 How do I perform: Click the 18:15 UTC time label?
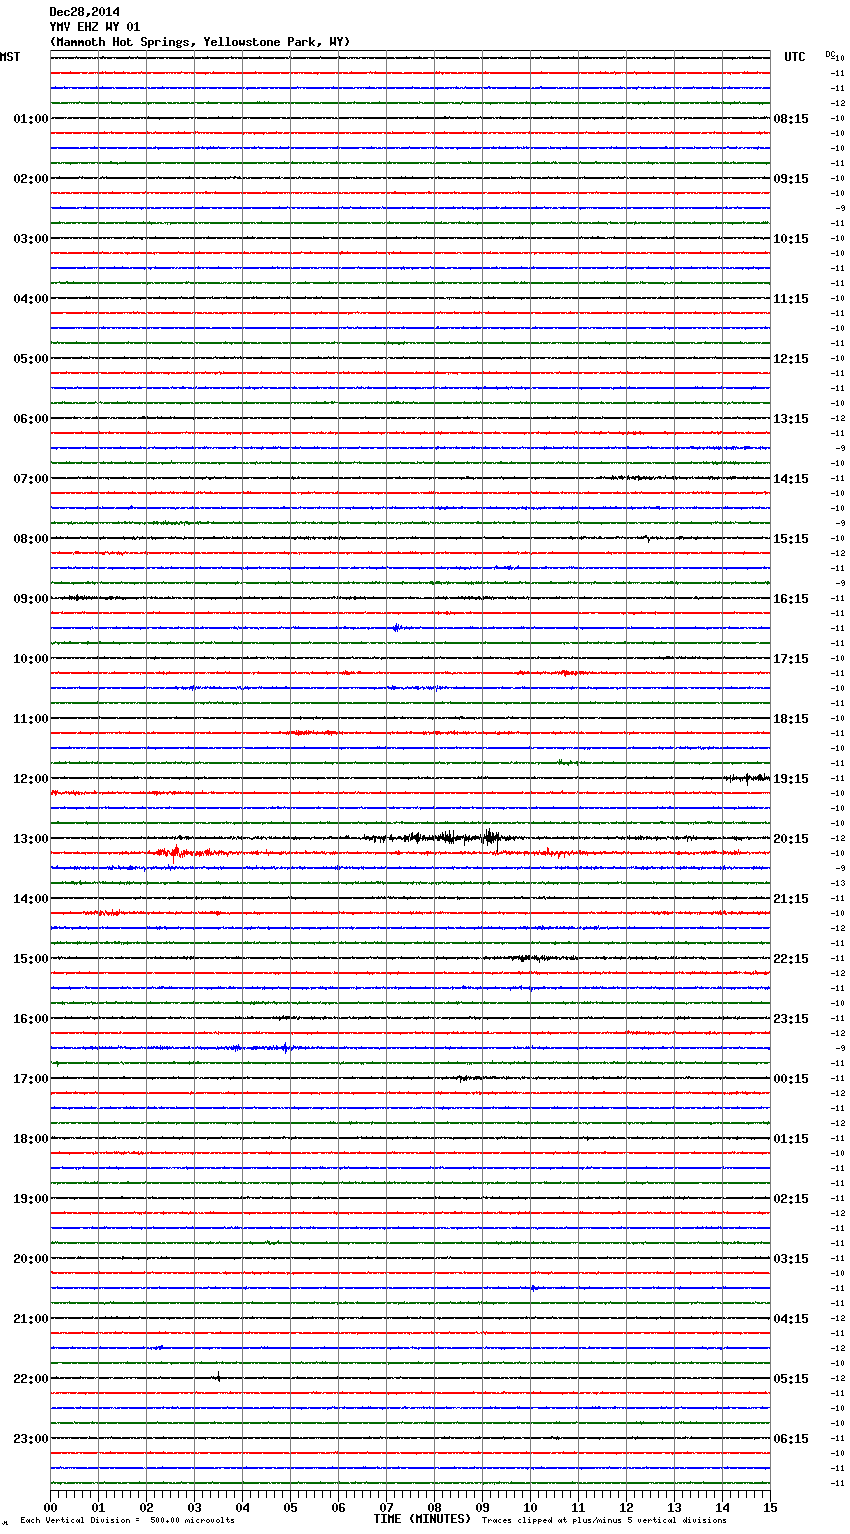(x=791, y=719)
